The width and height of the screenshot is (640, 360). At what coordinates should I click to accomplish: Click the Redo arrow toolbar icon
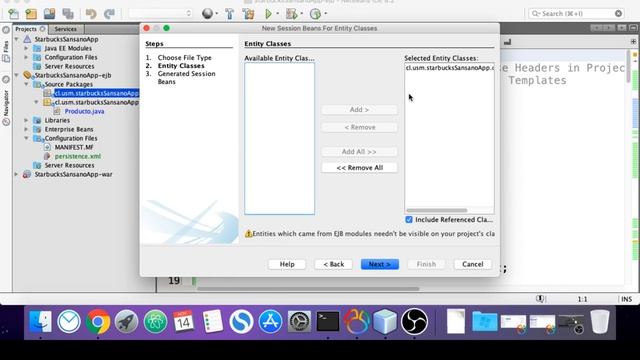(x=109, y=14)
